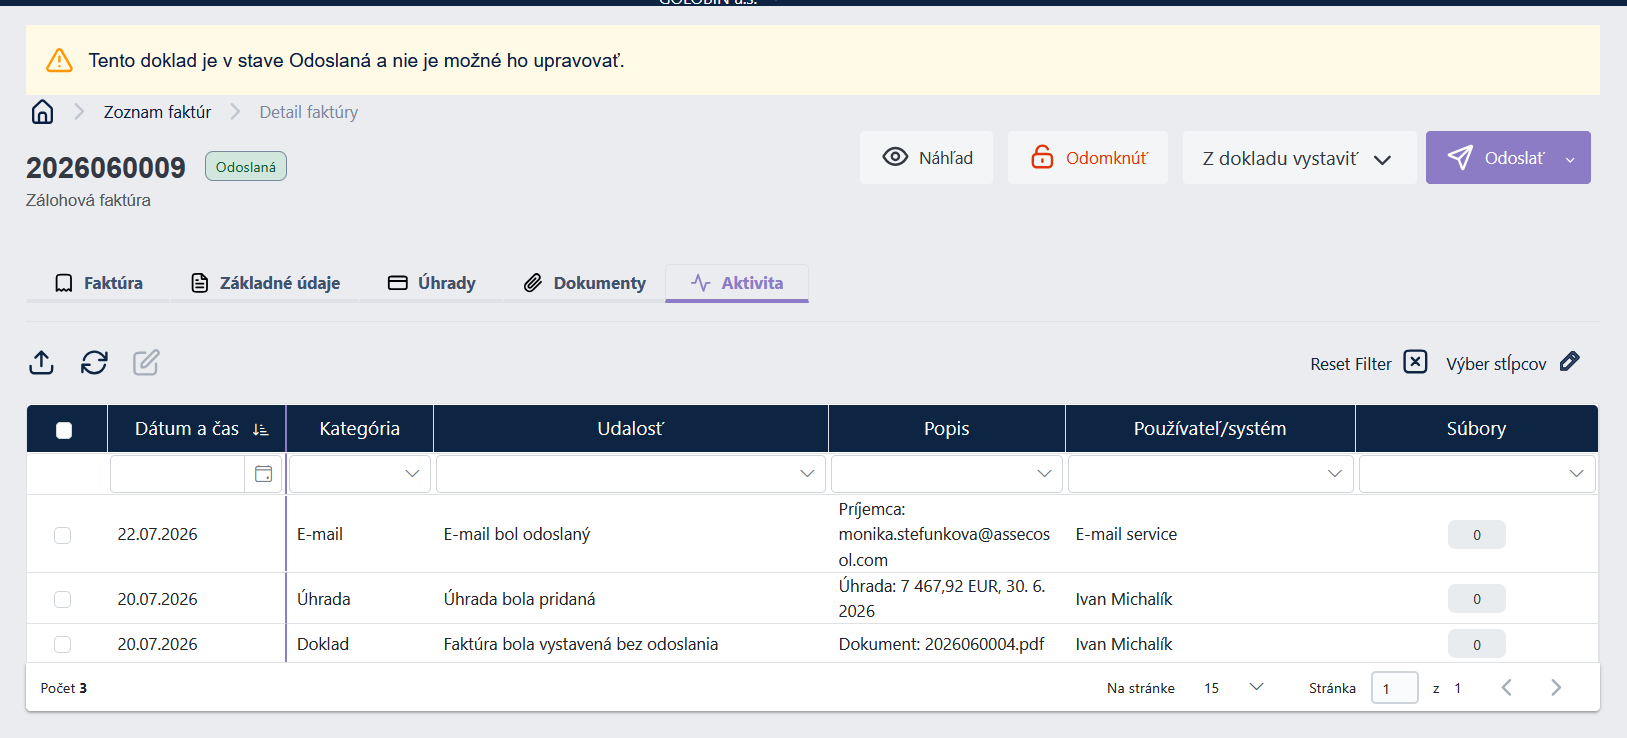Open the Kategória filter dropdown
The height and width of the screenshot is (738, 1627).
point(360,474)
